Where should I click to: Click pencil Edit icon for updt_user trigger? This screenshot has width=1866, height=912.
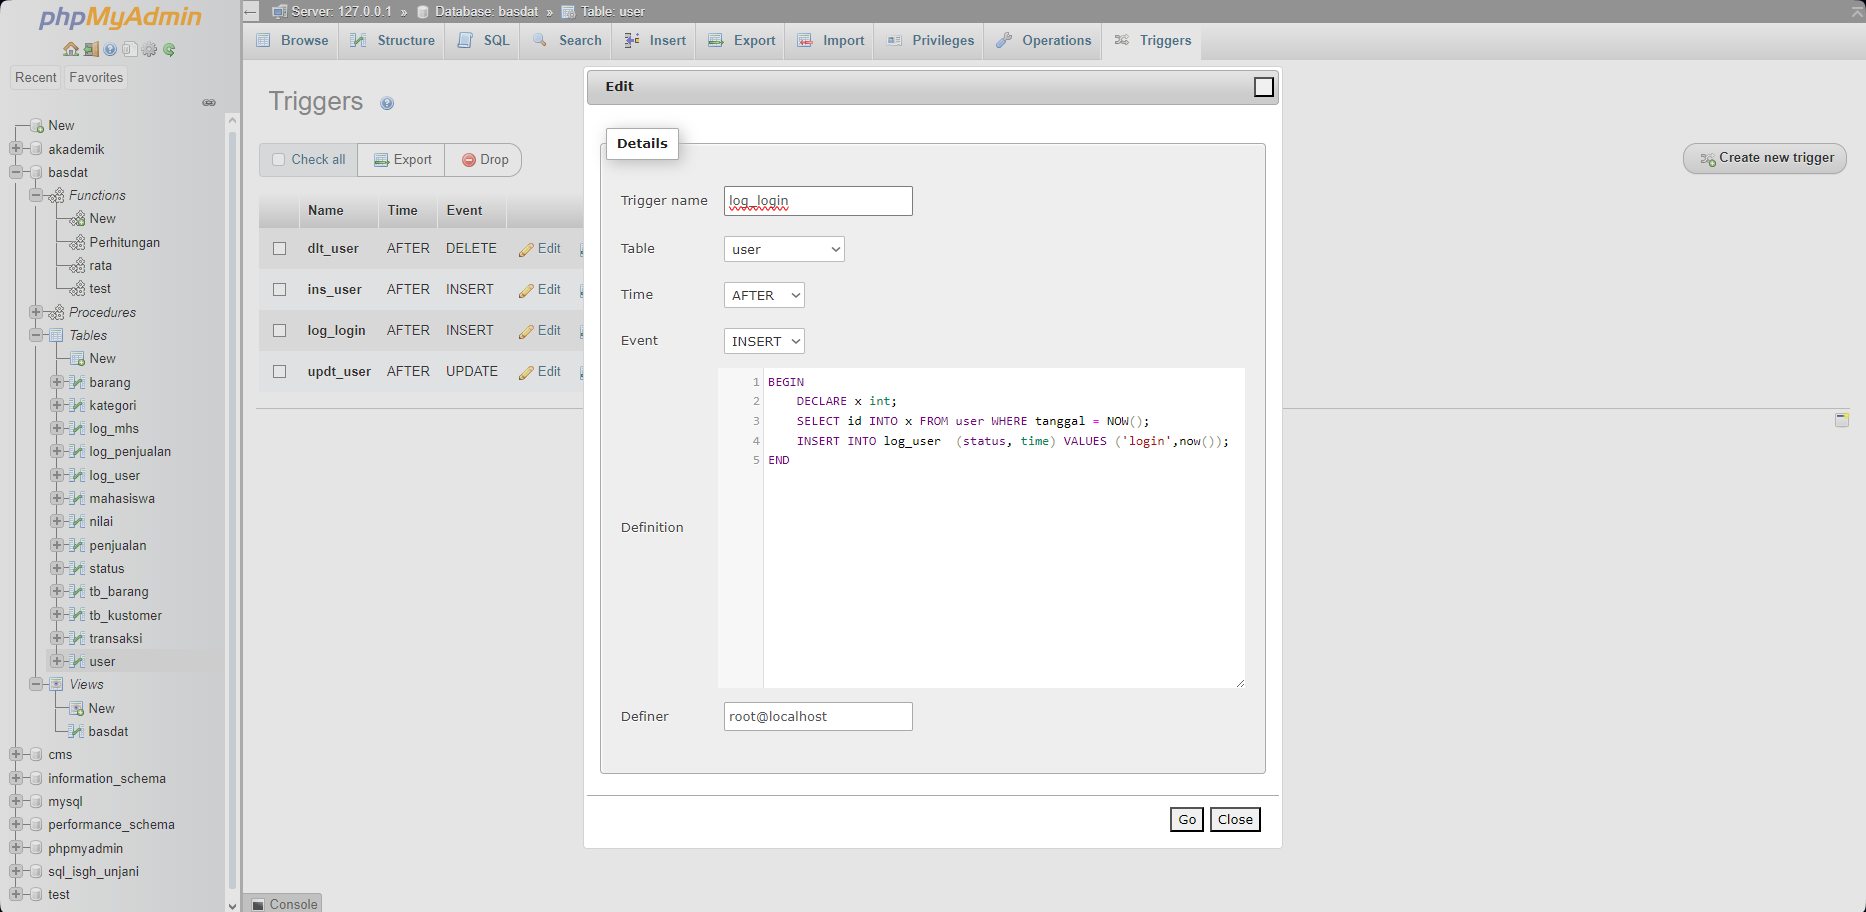click(526, 372)
